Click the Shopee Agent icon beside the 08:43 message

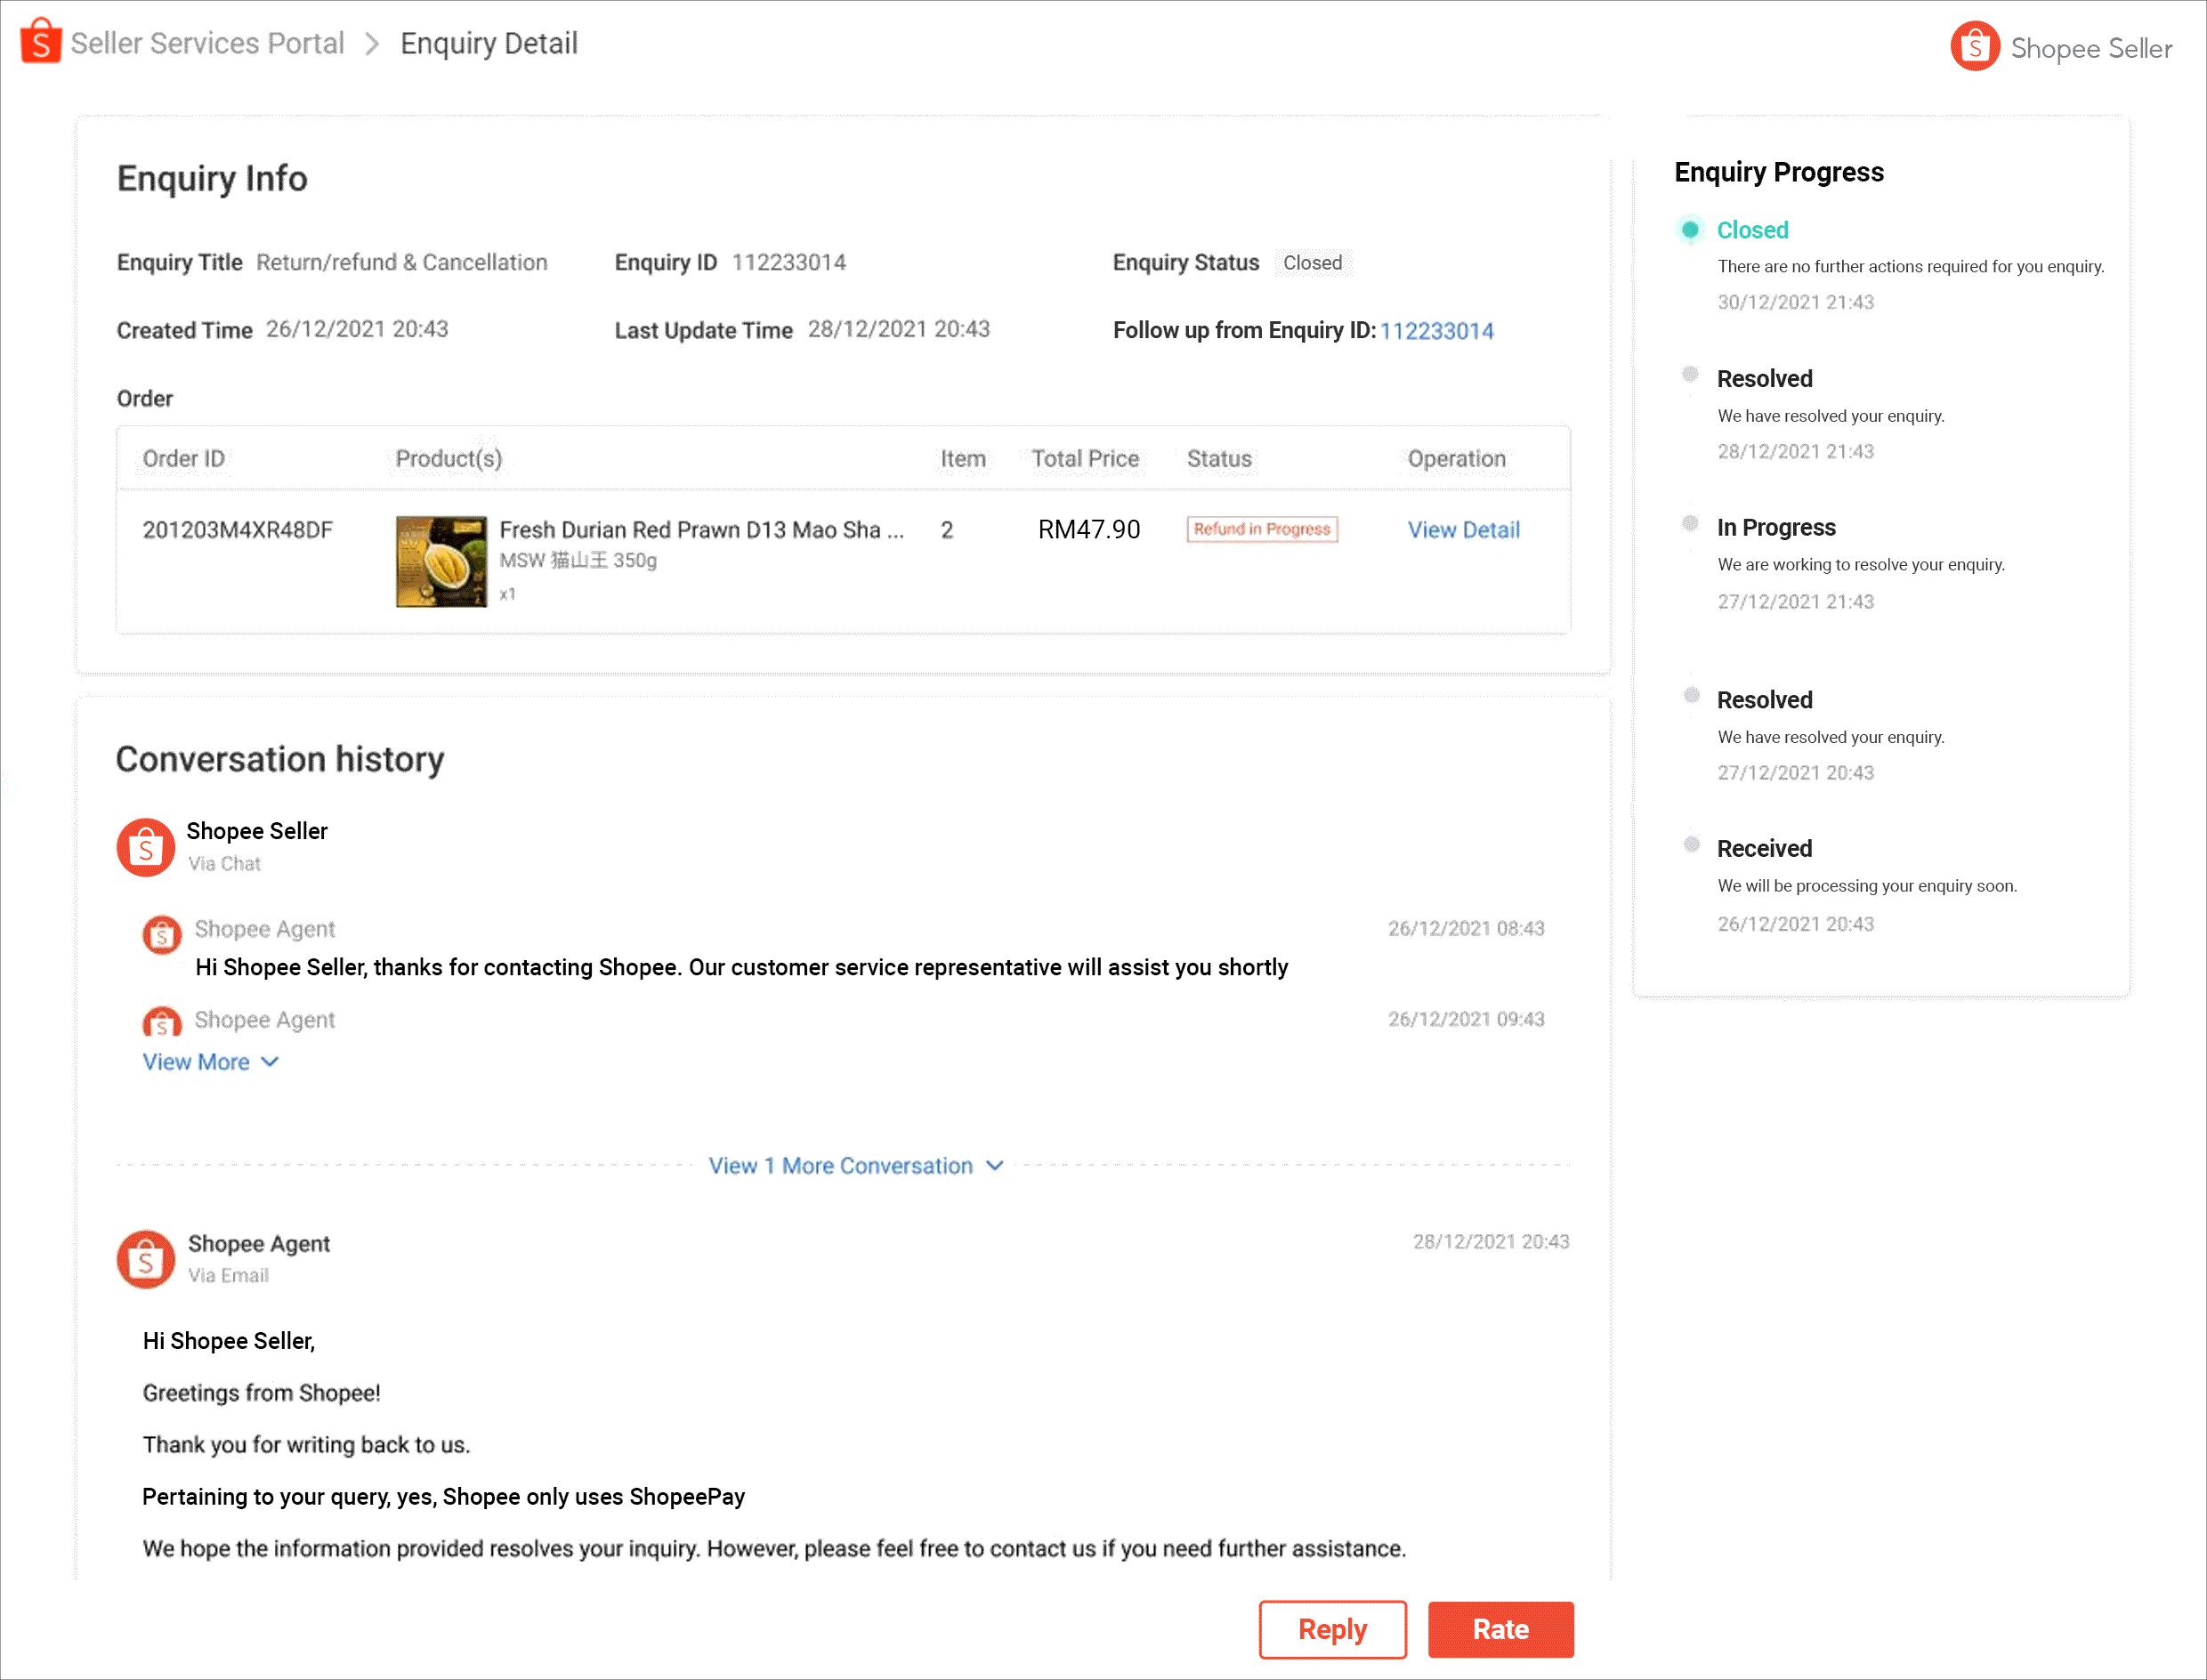tap(161, 934)
